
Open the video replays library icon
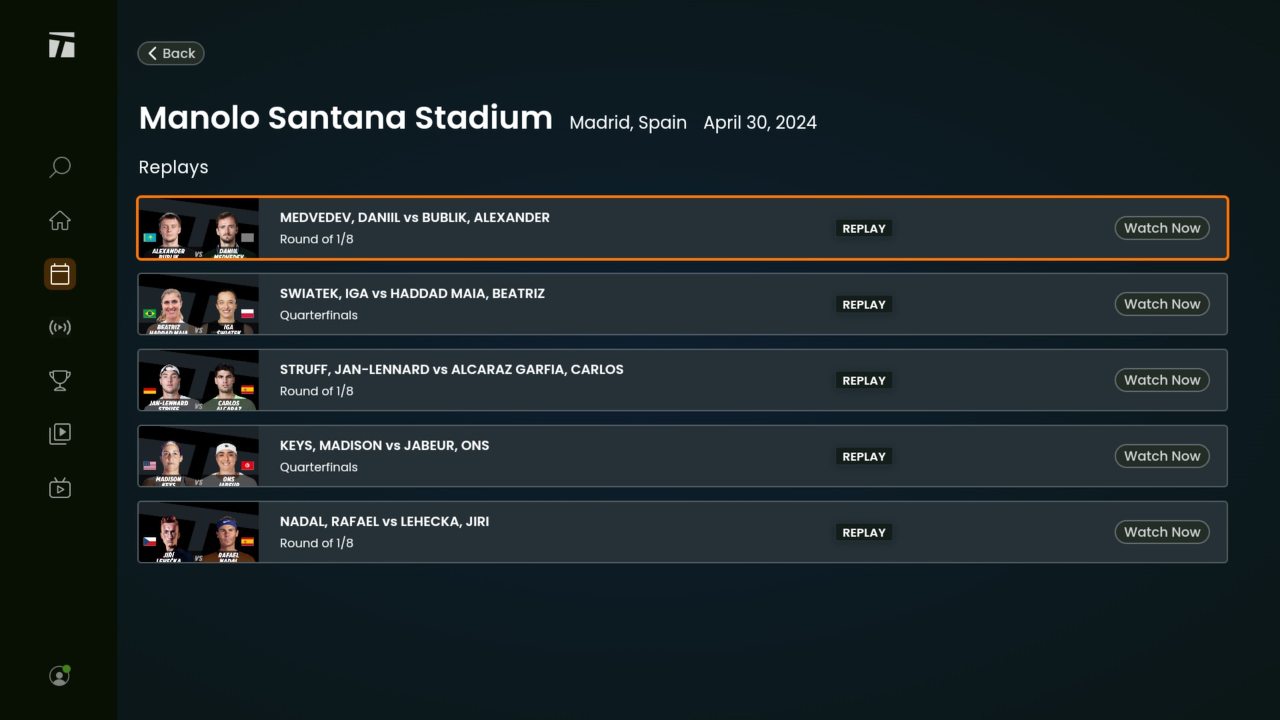point(60,434)
